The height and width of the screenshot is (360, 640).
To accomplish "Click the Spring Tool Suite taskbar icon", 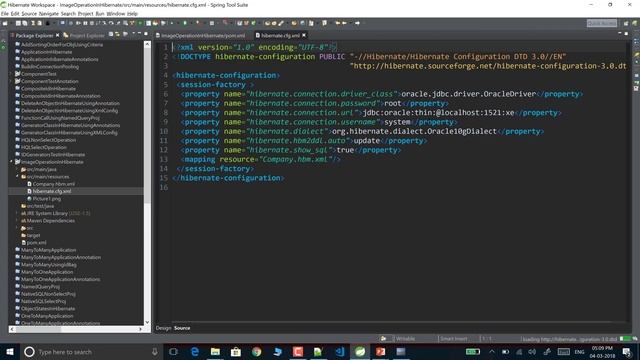I will point(360,352).
